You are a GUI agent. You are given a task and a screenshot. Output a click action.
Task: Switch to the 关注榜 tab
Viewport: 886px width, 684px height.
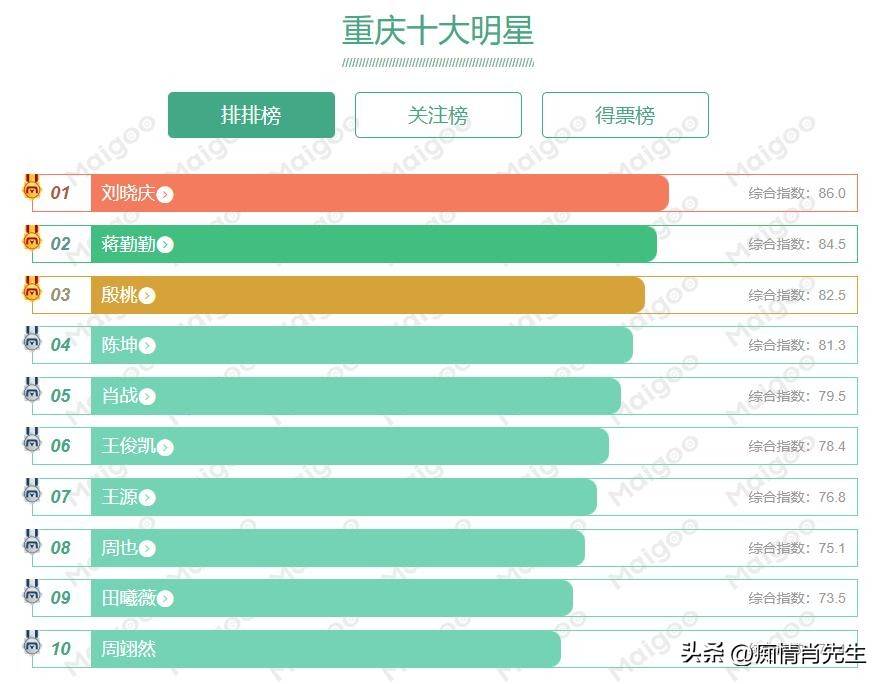(438, 115)
